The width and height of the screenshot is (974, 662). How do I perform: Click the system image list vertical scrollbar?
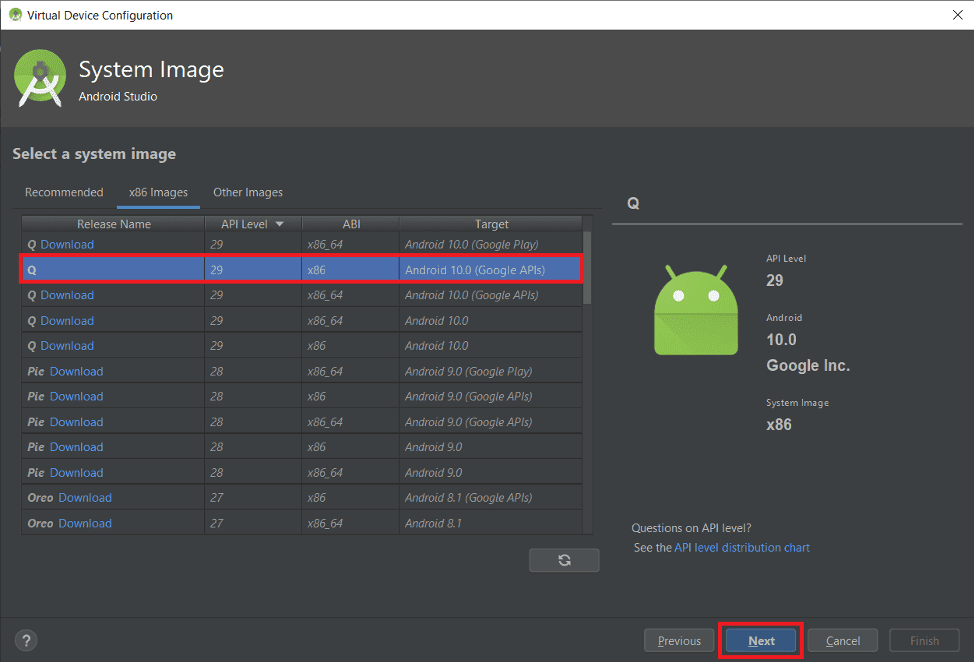pyautogui.click(x=588, y=265)
